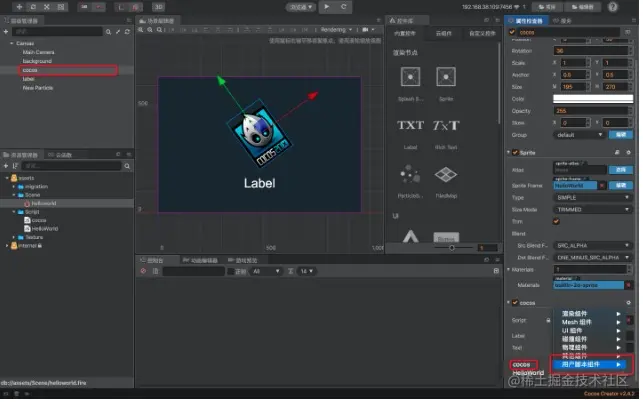Open console log level All dropdown

pos(266,272)
